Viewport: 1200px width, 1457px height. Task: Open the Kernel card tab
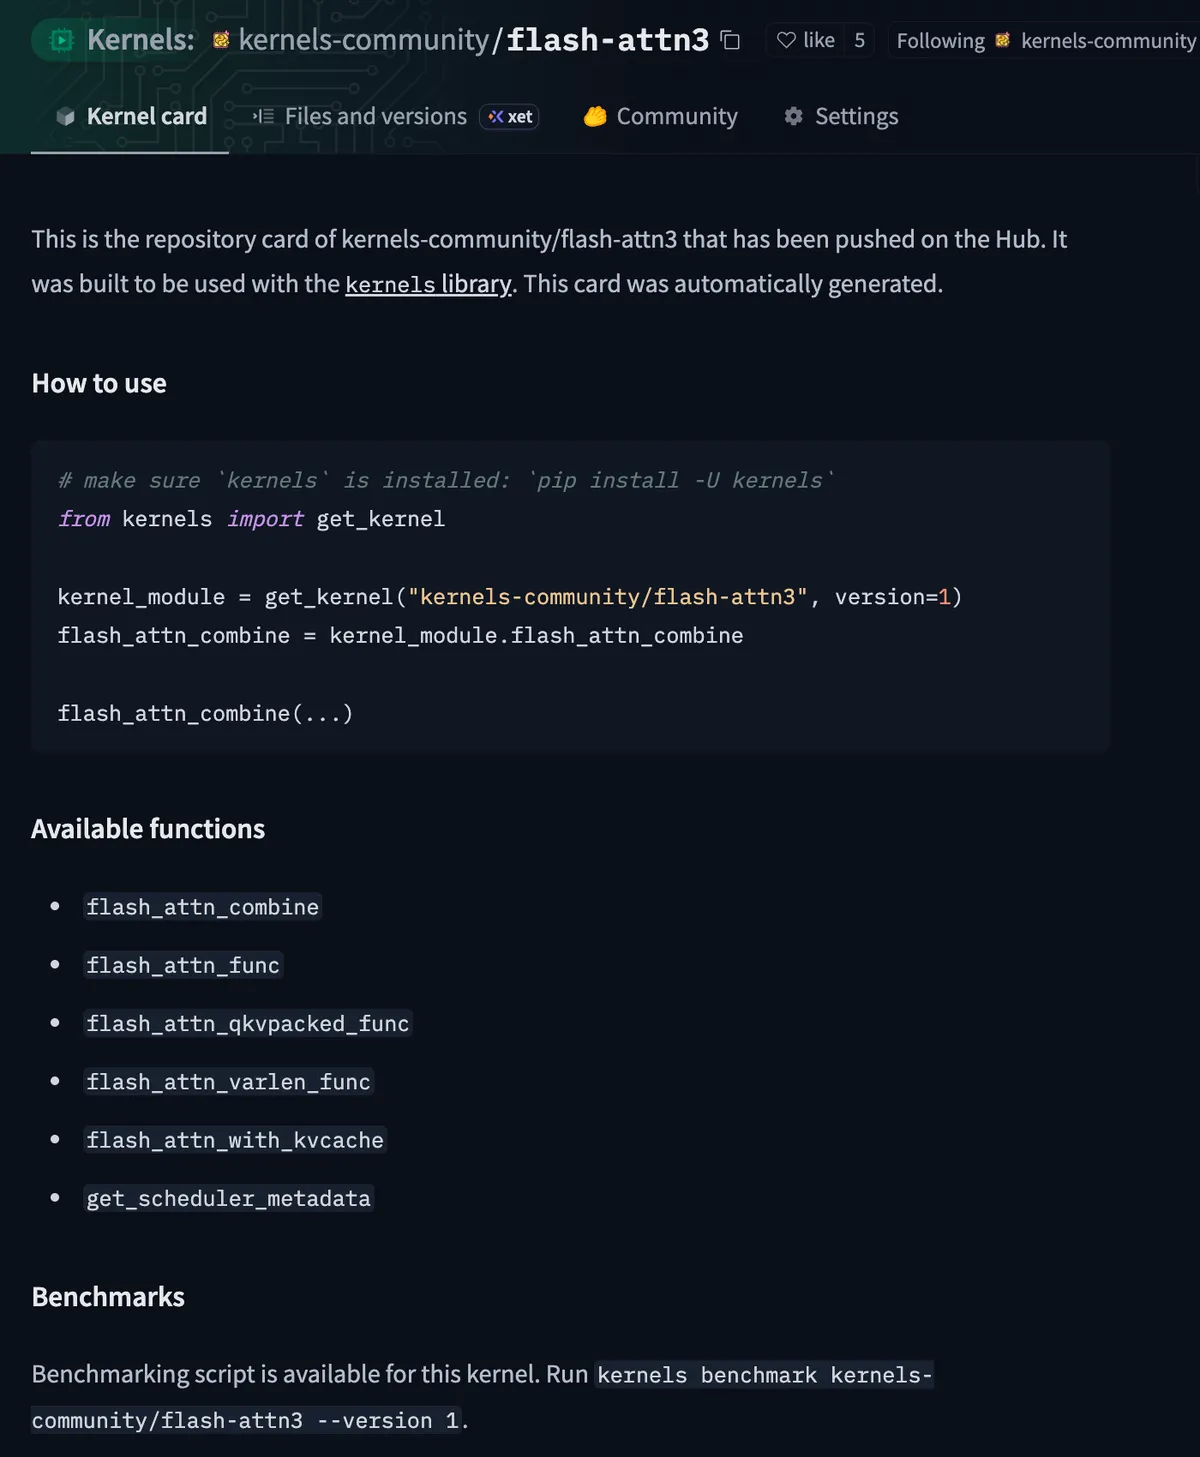(130, 117)
